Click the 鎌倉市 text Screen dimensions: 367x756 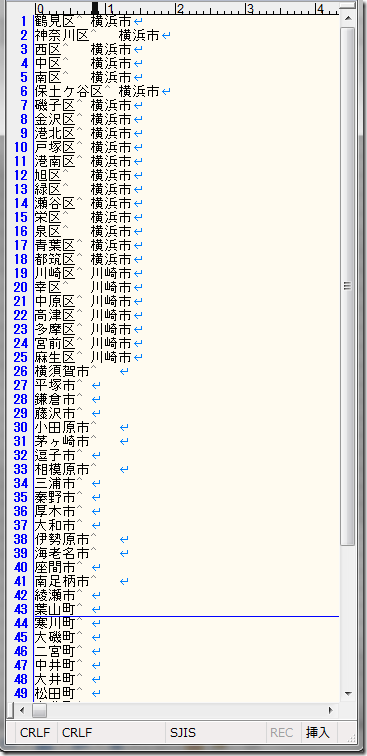(55, 399)
